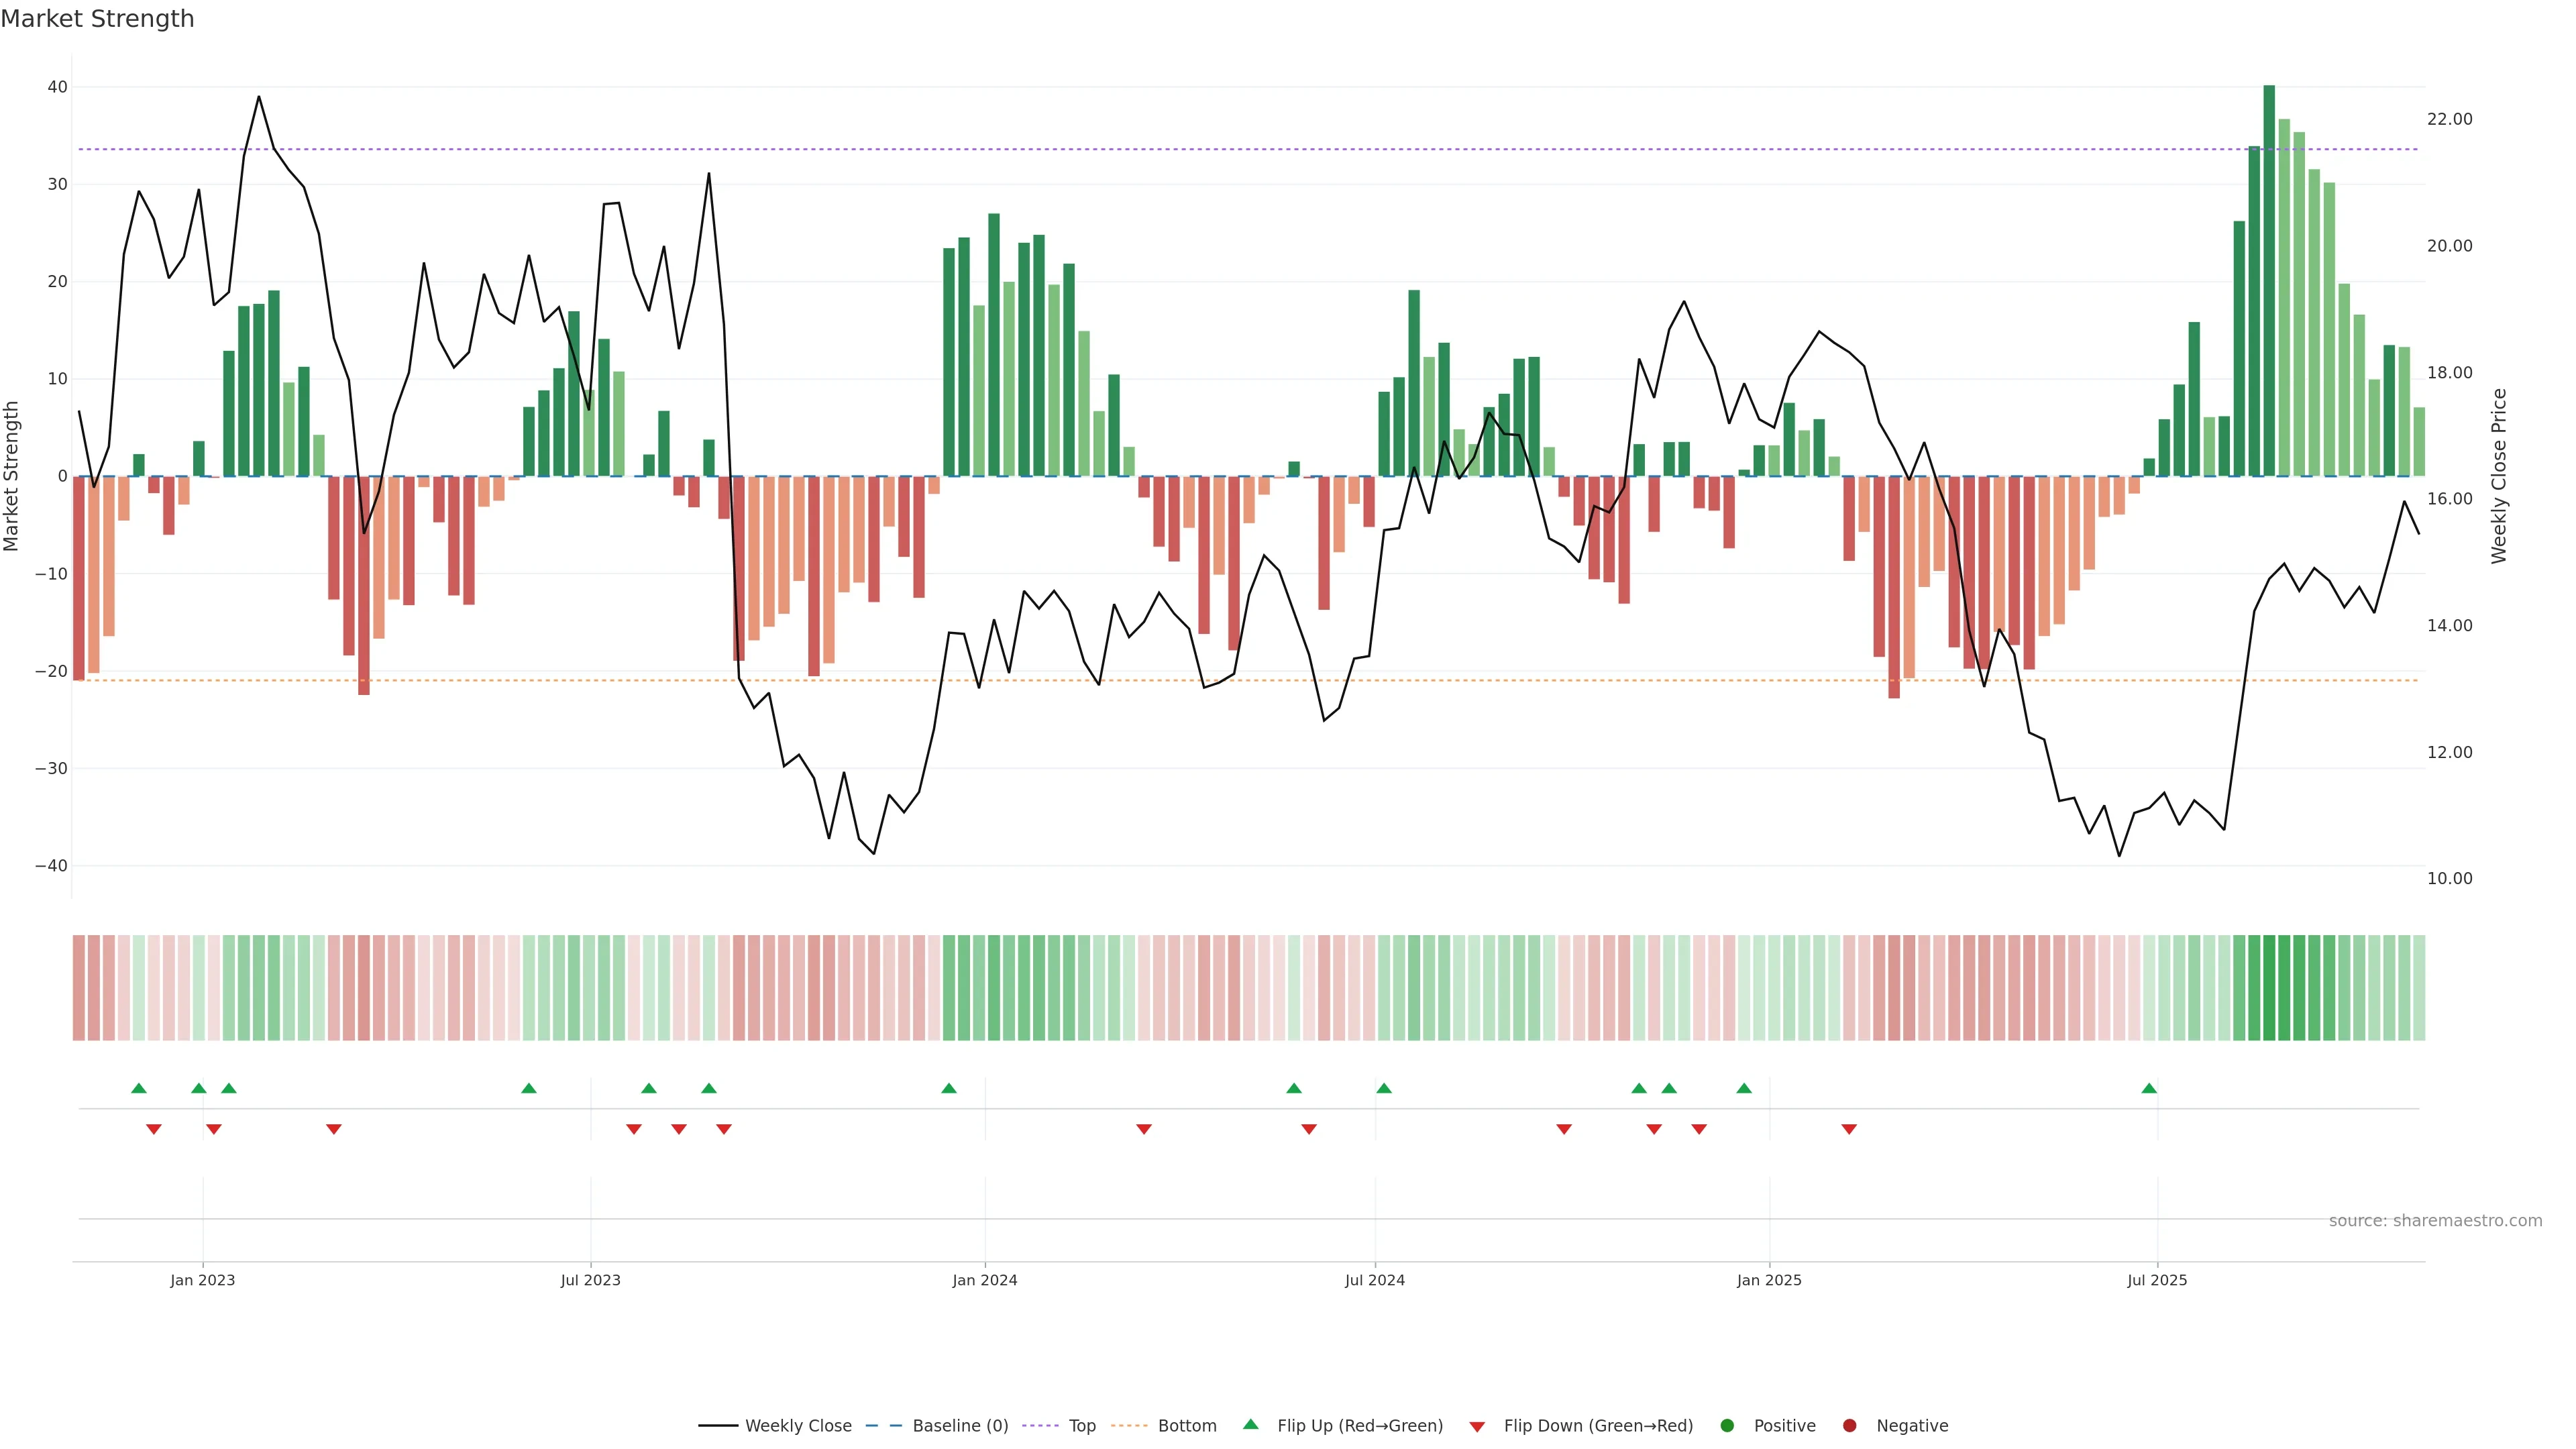
Task: Click the Weekly Close Price axis title
Action: [2499, 476]
